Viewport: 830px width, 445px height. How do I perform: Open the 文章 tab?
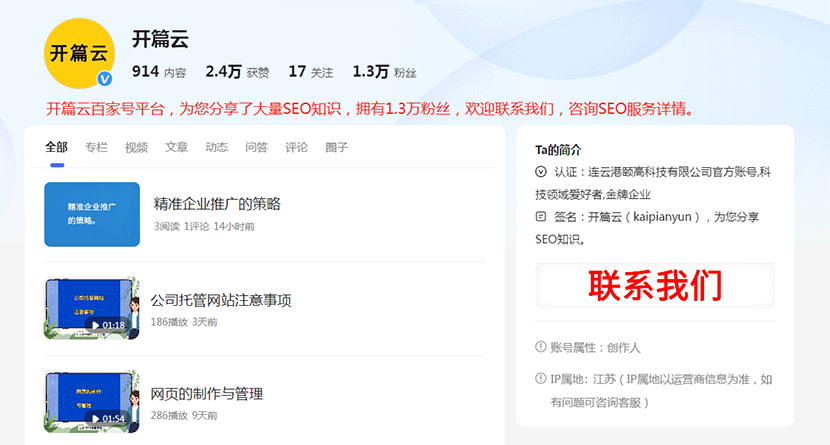(x=176, y=147)
